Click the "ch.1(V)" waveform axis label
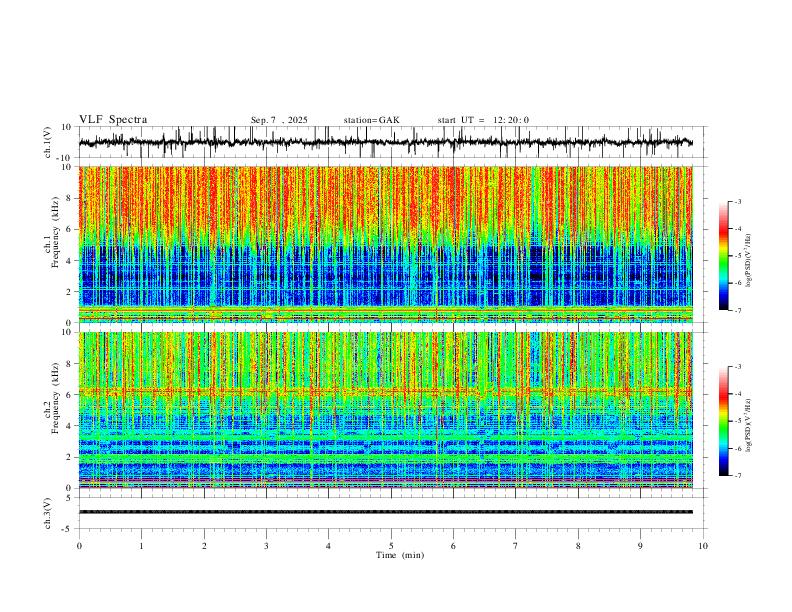The image size is (792, 612). click(x=48, y=142)
